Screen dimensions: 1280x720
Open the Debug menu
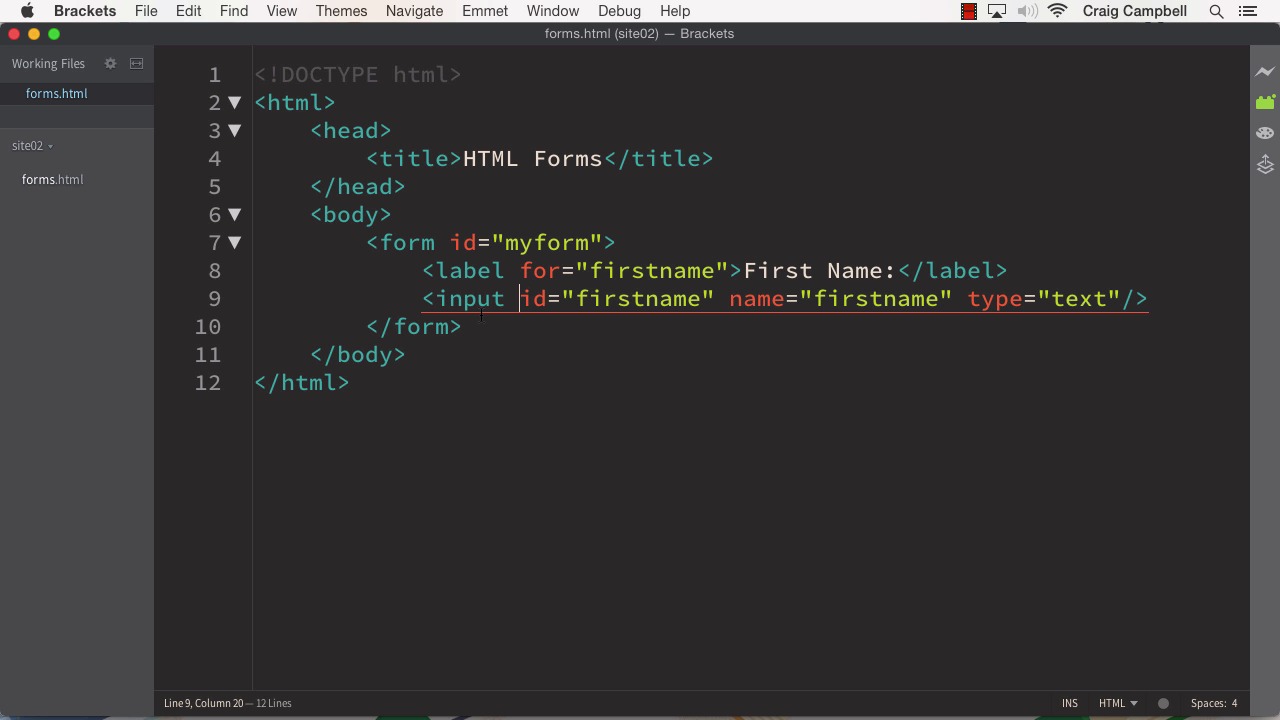click(619, 11)
